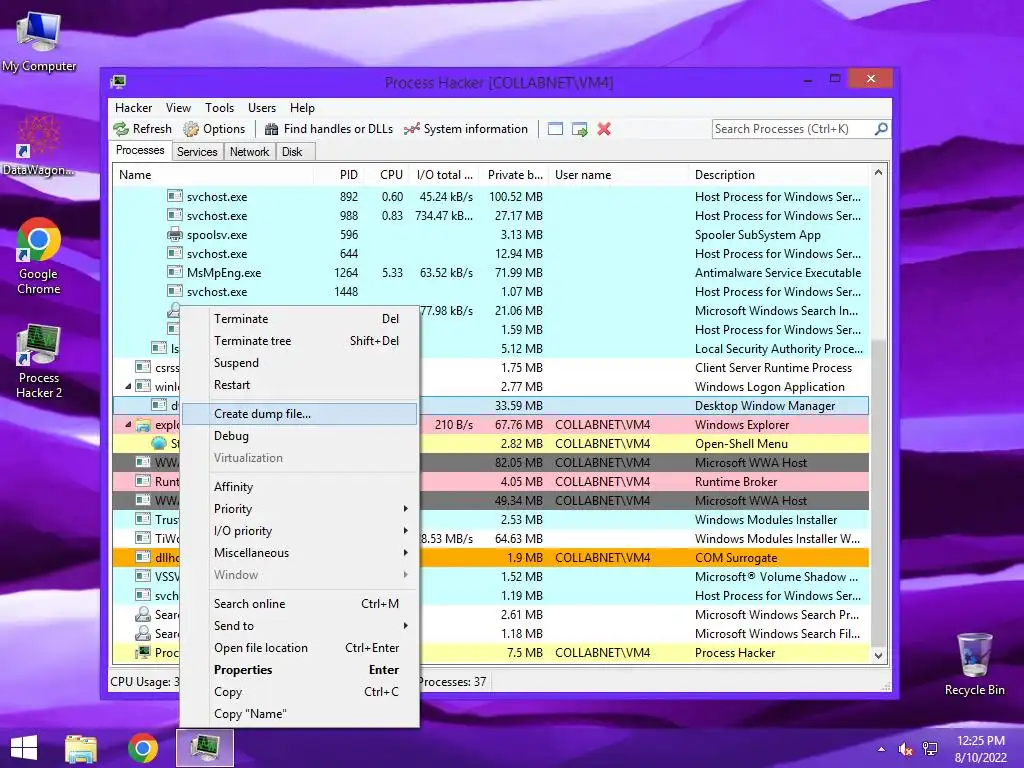Open the Help menu
The width and height of the screenshot is (1024, 768).
(x=302, y=108)
